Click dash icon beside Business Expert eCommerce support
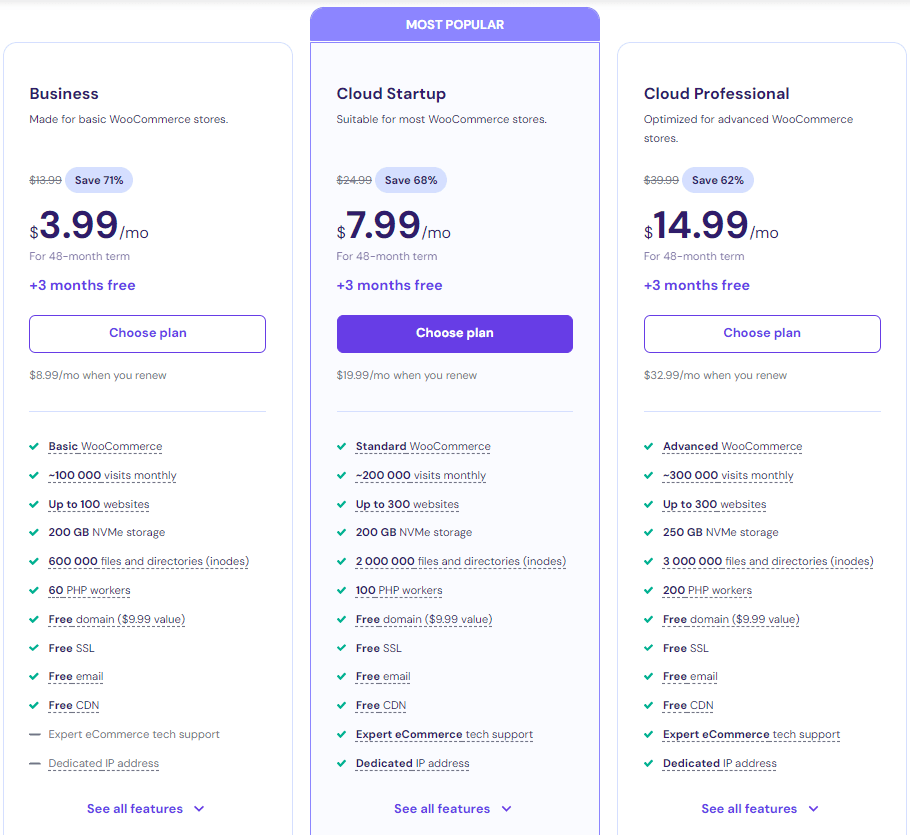 pos(35,734)
